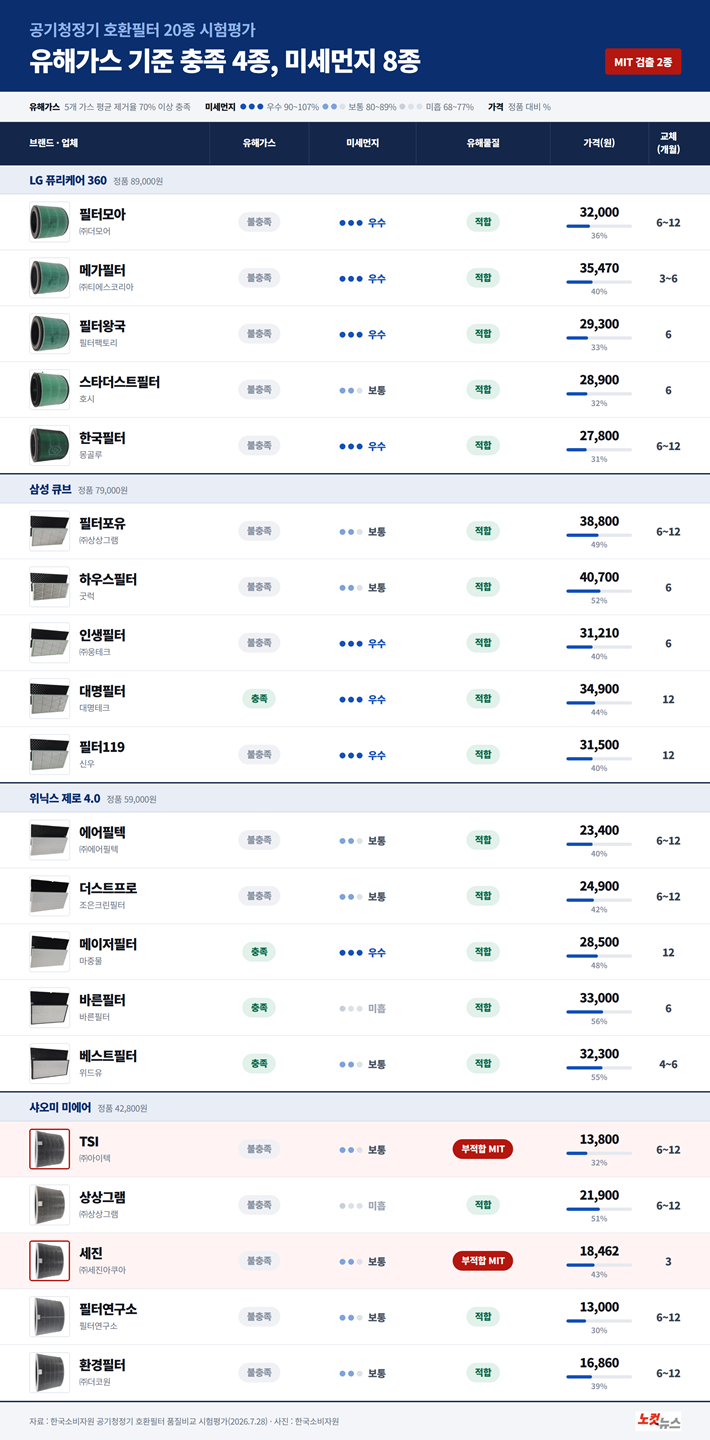Click the 필터모아 filter product image
This screenshot has height=1440, width=710.
point(50,222)
